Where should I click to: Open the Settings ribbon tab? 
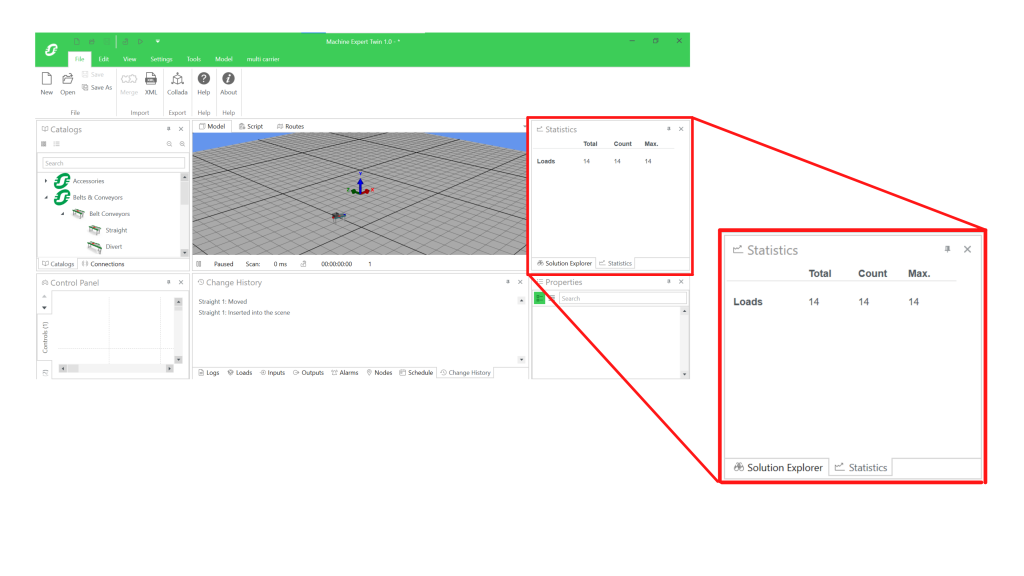(161, 59)
